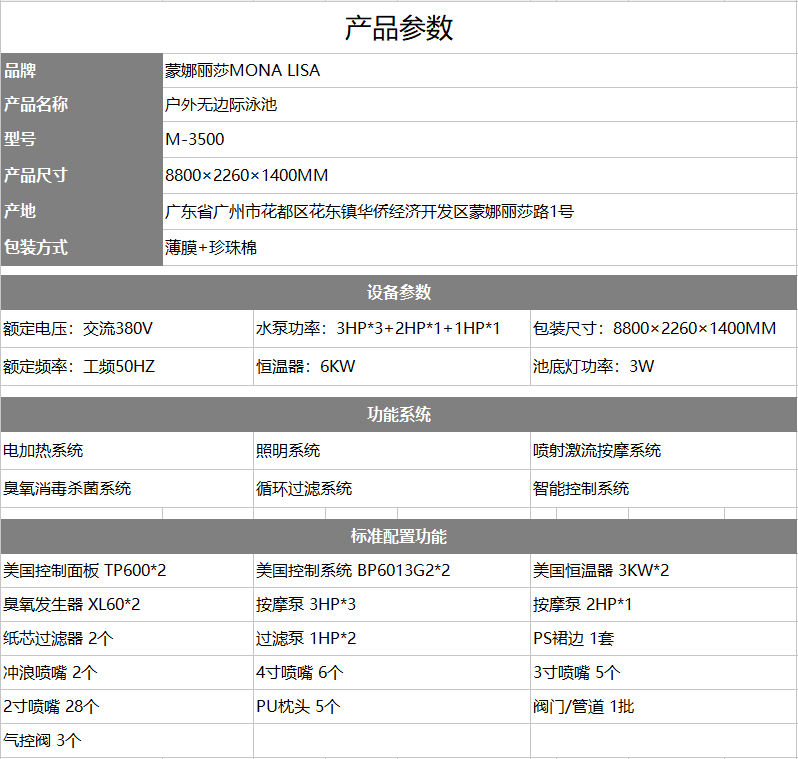Click the PU枕头 5个 cell
The height and width of the screenshot is (759, 798).
click(x=298, y=707)
